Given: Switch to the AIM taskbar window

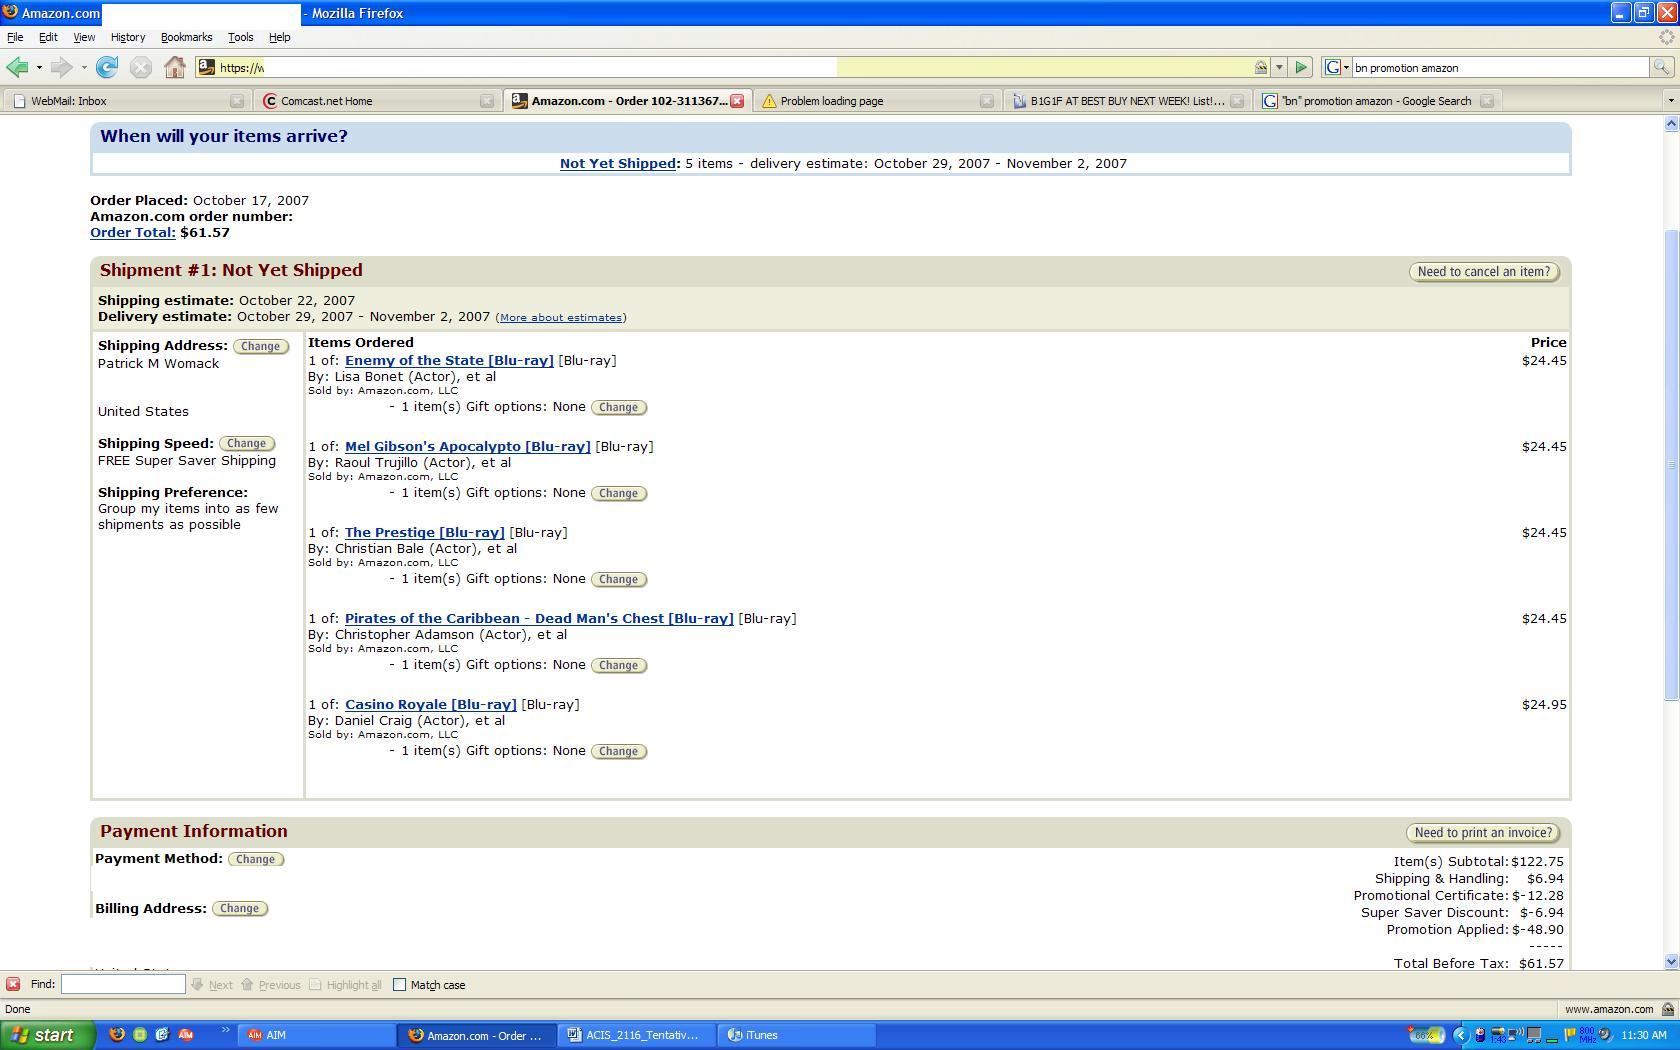Looking at the screenshot, I should pos(317,1035).
